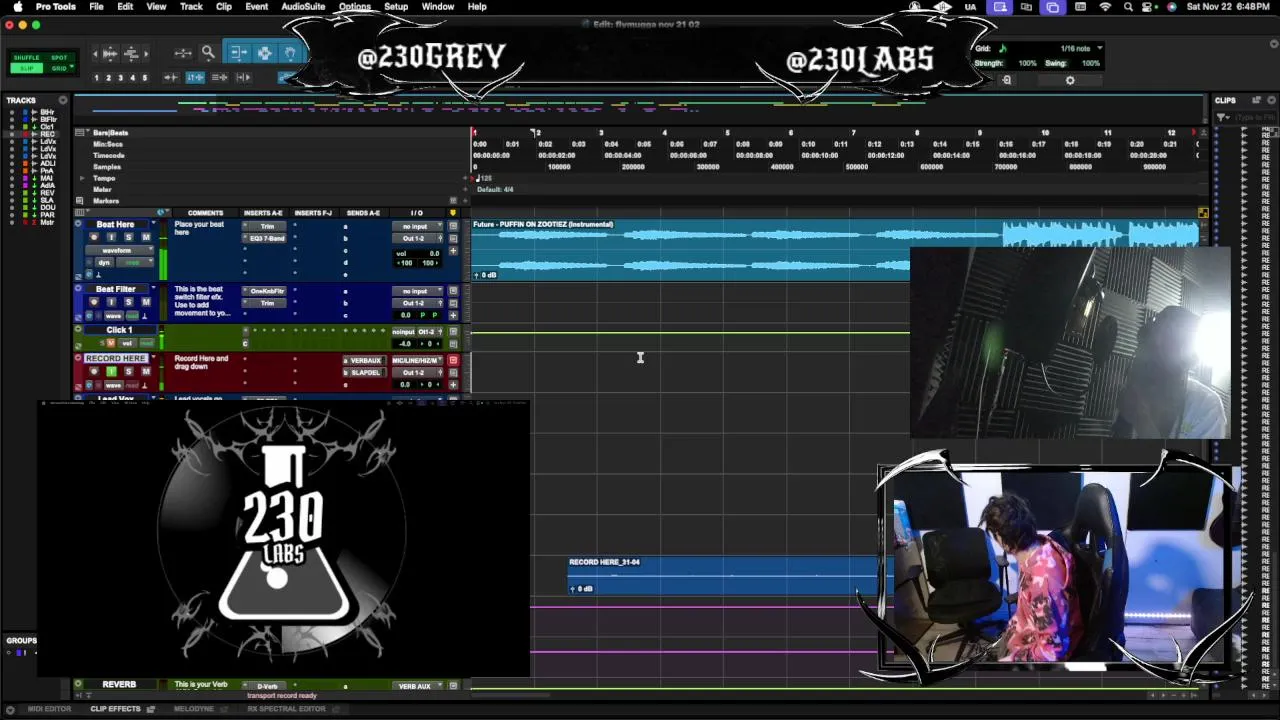Open the Event menu

(257, 7)
